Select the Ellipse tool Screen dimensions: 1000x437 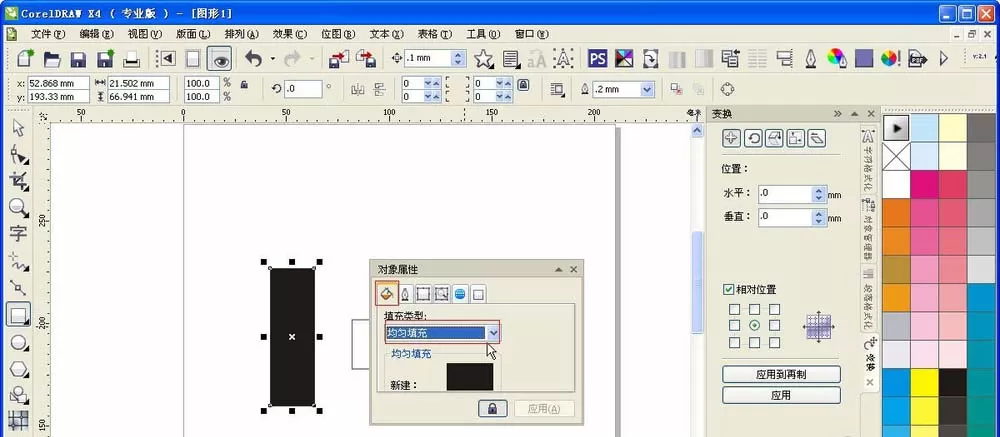(x=18, y=343)
